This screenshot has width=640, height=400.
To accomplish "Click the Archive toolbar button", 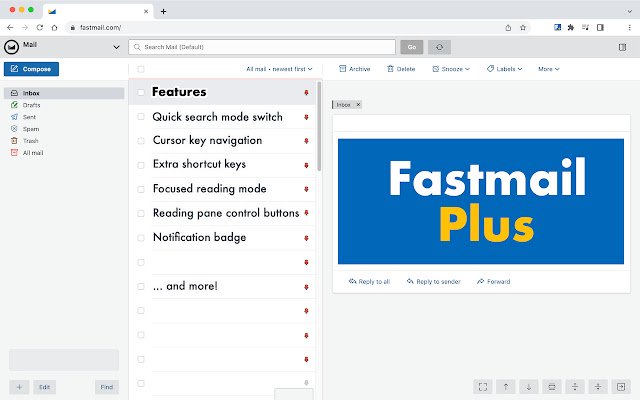I will pyautogui.click(x=355, y=69).
